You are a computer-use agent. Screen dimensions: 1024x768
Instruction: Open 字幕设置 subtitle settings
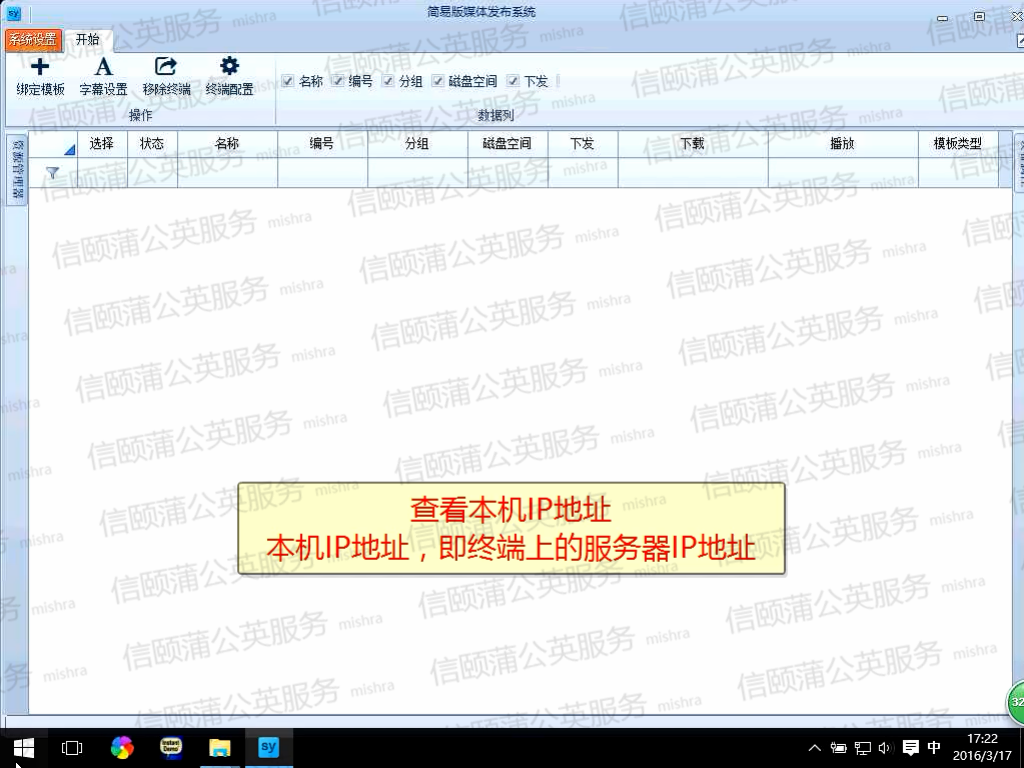tap(103, 67)
